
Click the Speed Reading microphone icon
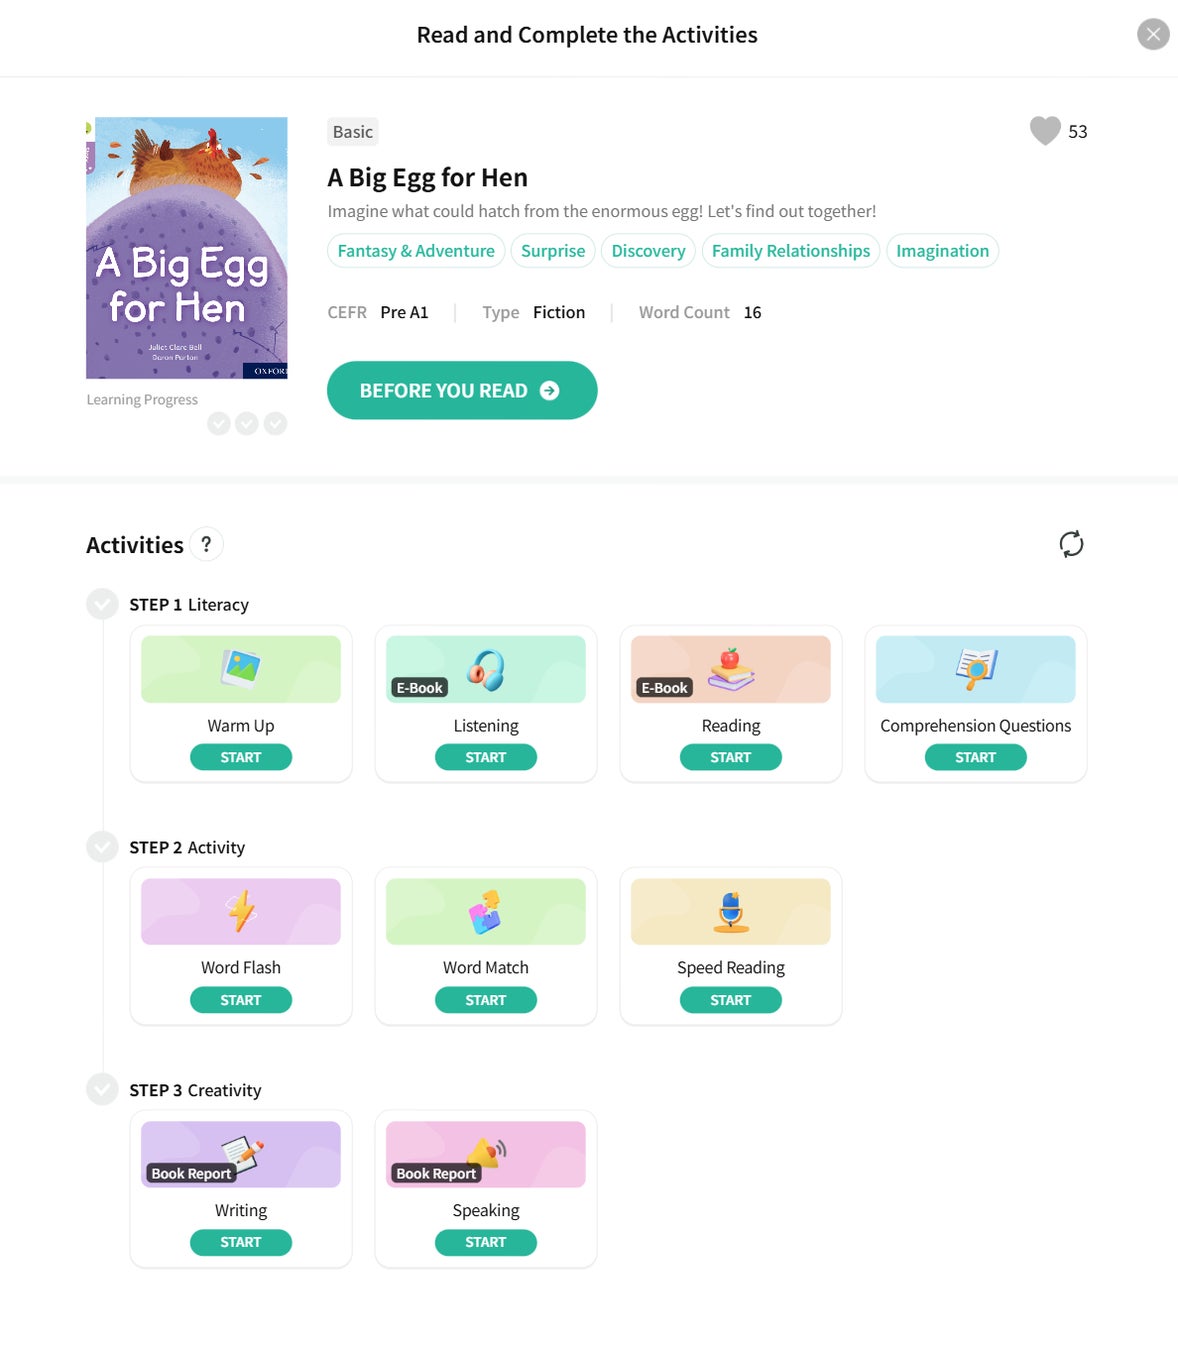(x=731, y=911)
